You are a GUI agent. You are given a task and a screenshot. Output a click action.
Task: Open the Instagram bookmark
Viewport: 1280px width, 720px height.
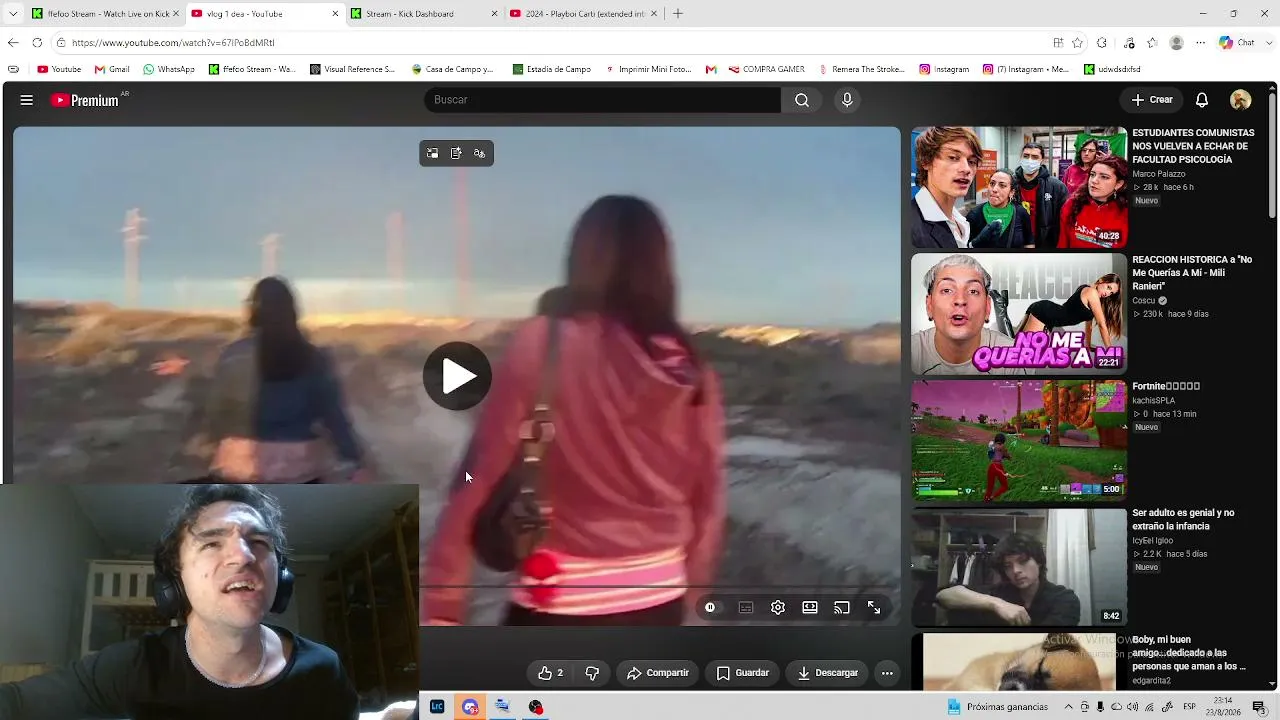click(x=944, y=70)
